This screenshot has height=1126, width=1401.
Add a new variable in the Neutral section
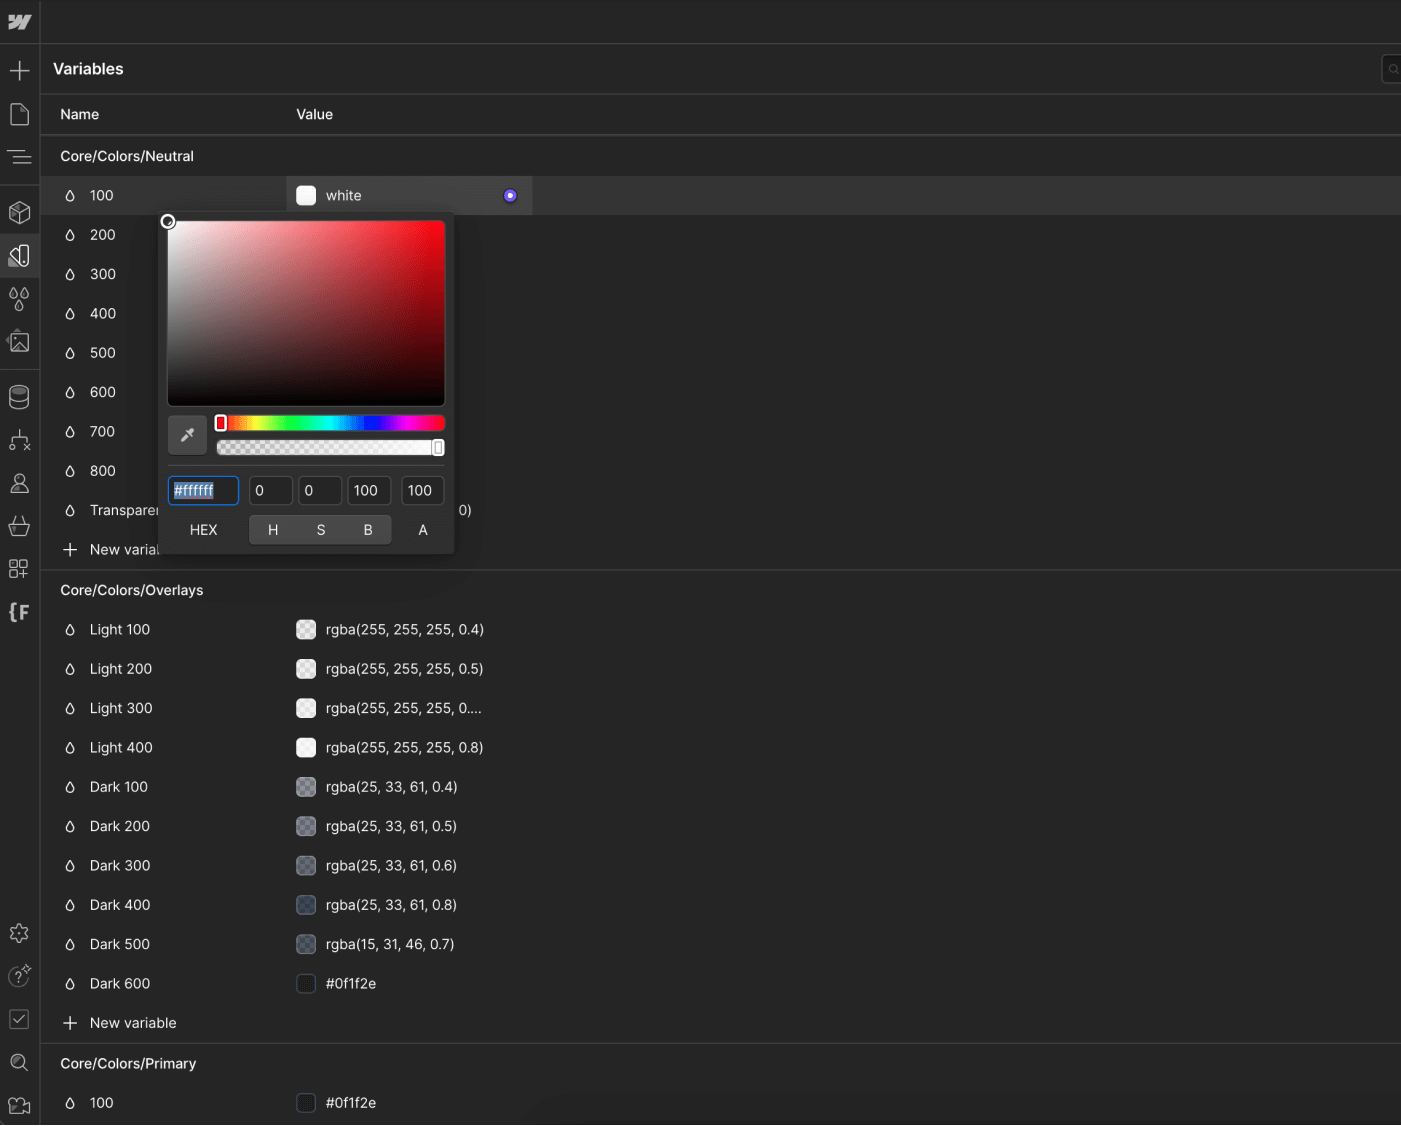[110, 549]
